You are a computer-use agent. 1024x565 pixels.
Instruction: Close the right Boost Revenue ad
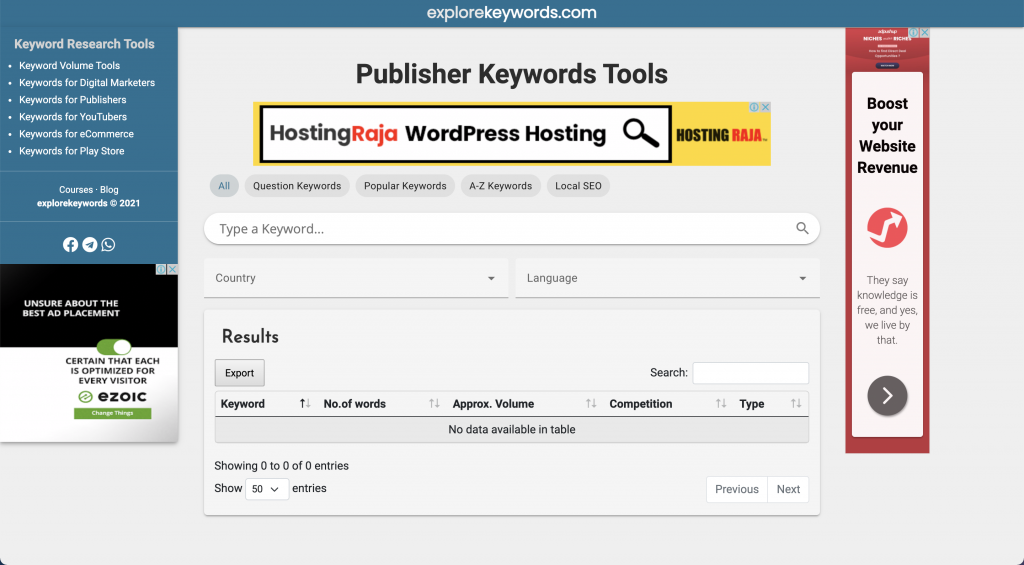[x=924, y=33]
